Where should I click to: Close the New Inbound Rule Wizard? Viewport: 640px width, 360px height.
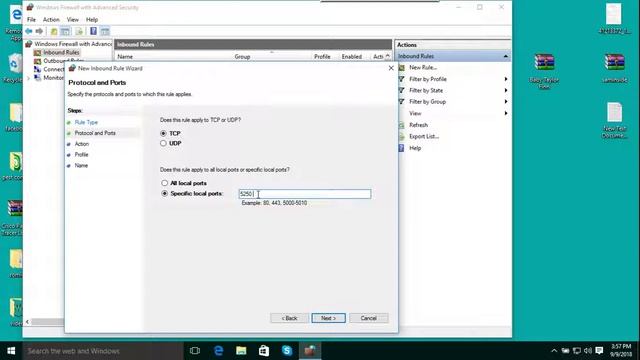point(391,68)
